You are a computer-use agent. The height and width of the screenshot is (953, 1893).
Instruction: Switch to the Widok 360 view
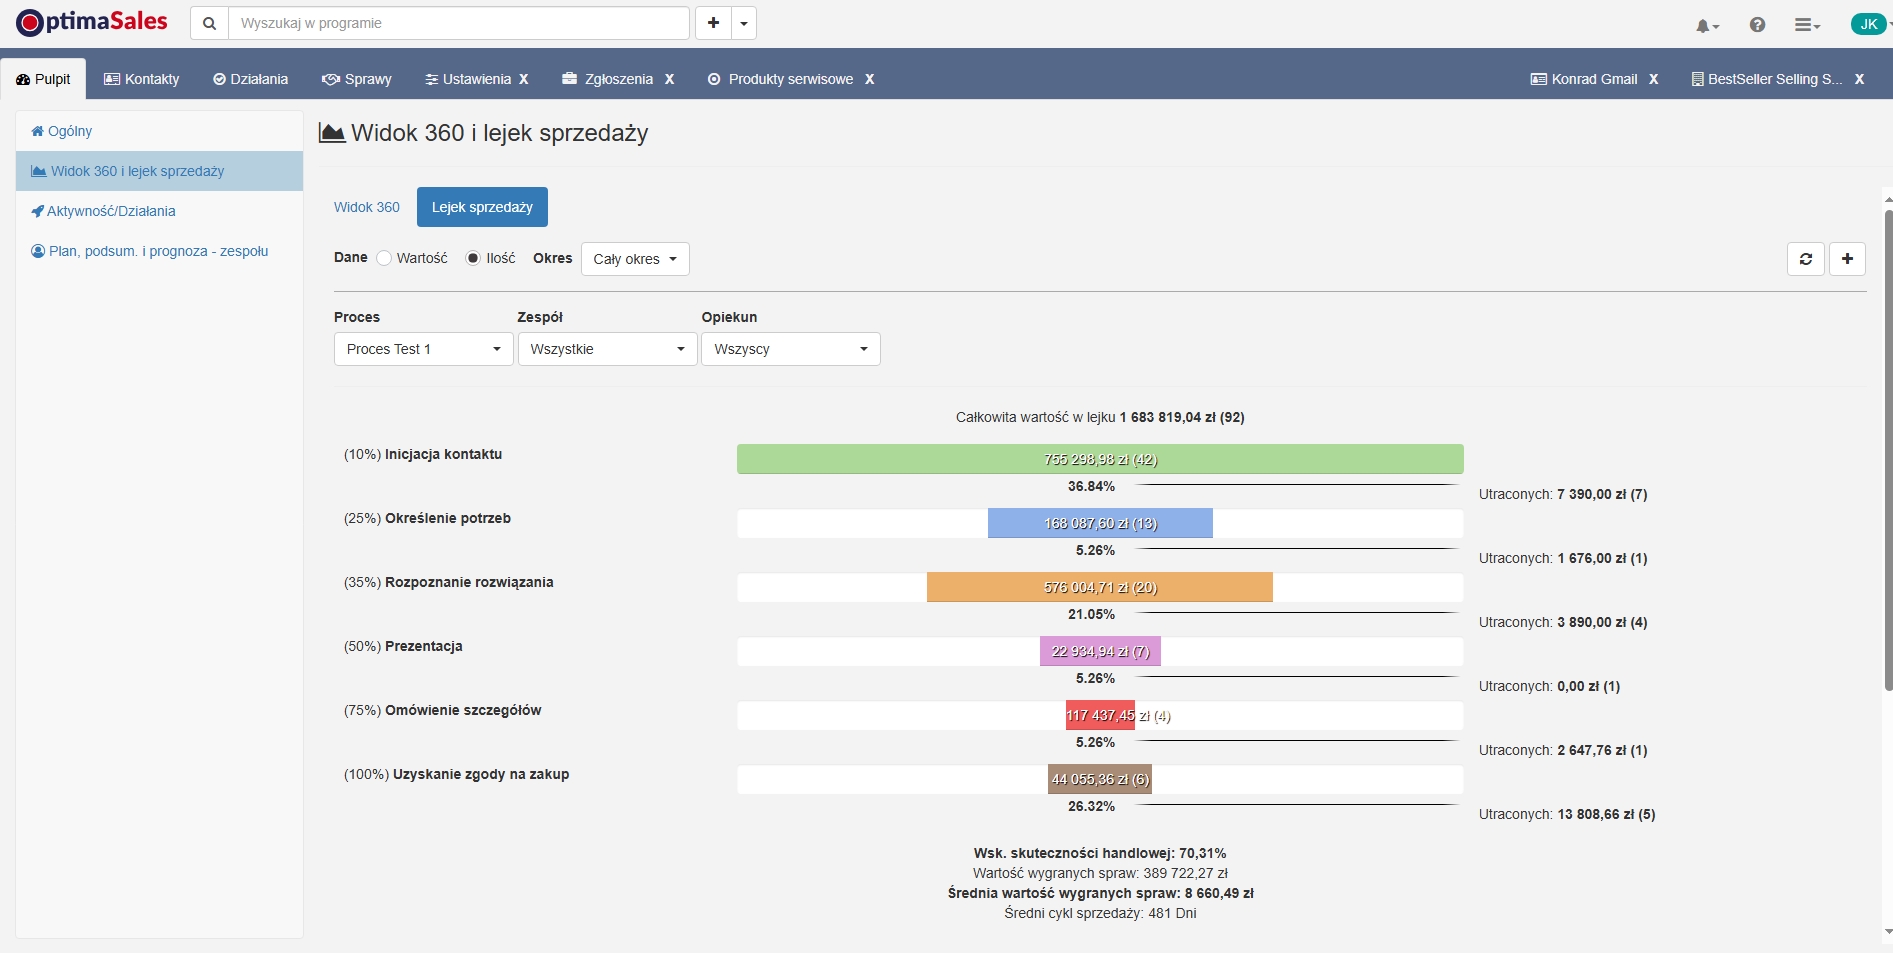(x=367, y=207)
